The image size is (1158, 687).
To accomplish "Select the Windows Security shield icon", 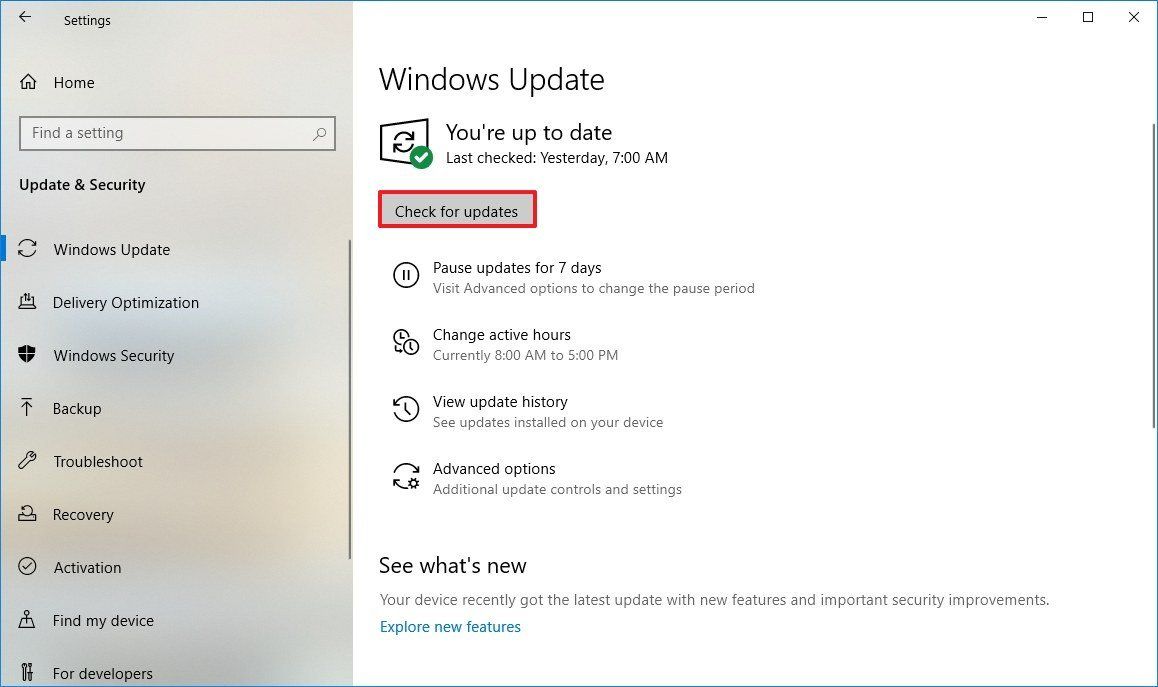I will point(27,355).
